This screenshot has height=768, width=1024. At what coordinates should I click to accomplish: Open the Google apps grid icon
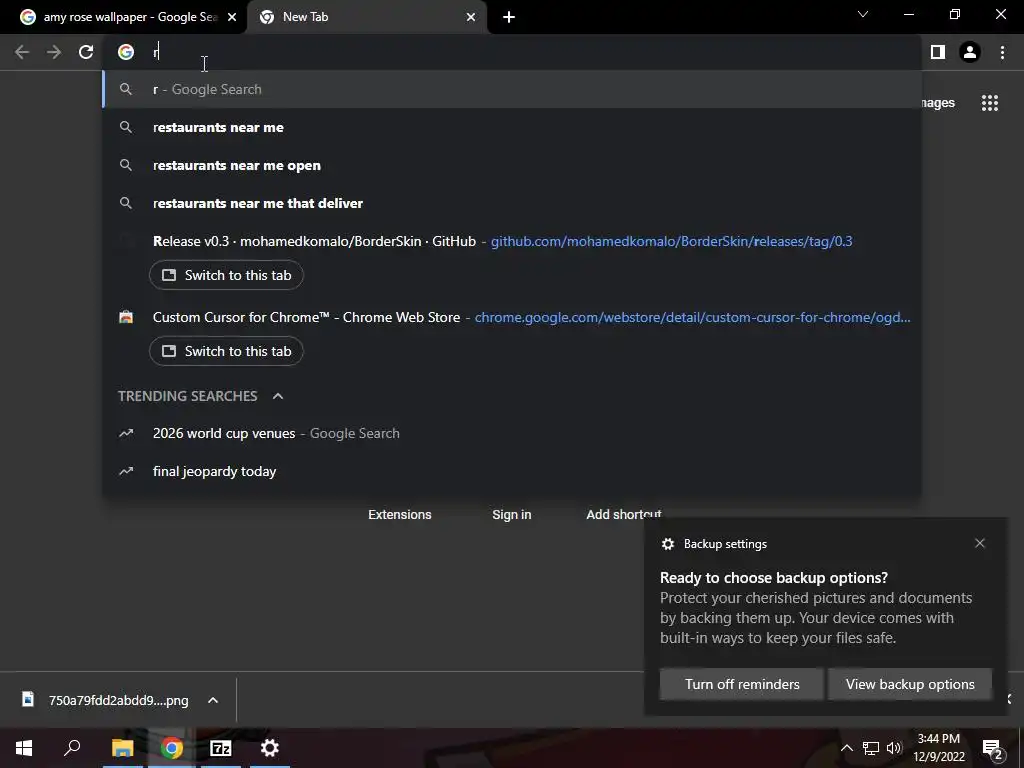(990, 103)
